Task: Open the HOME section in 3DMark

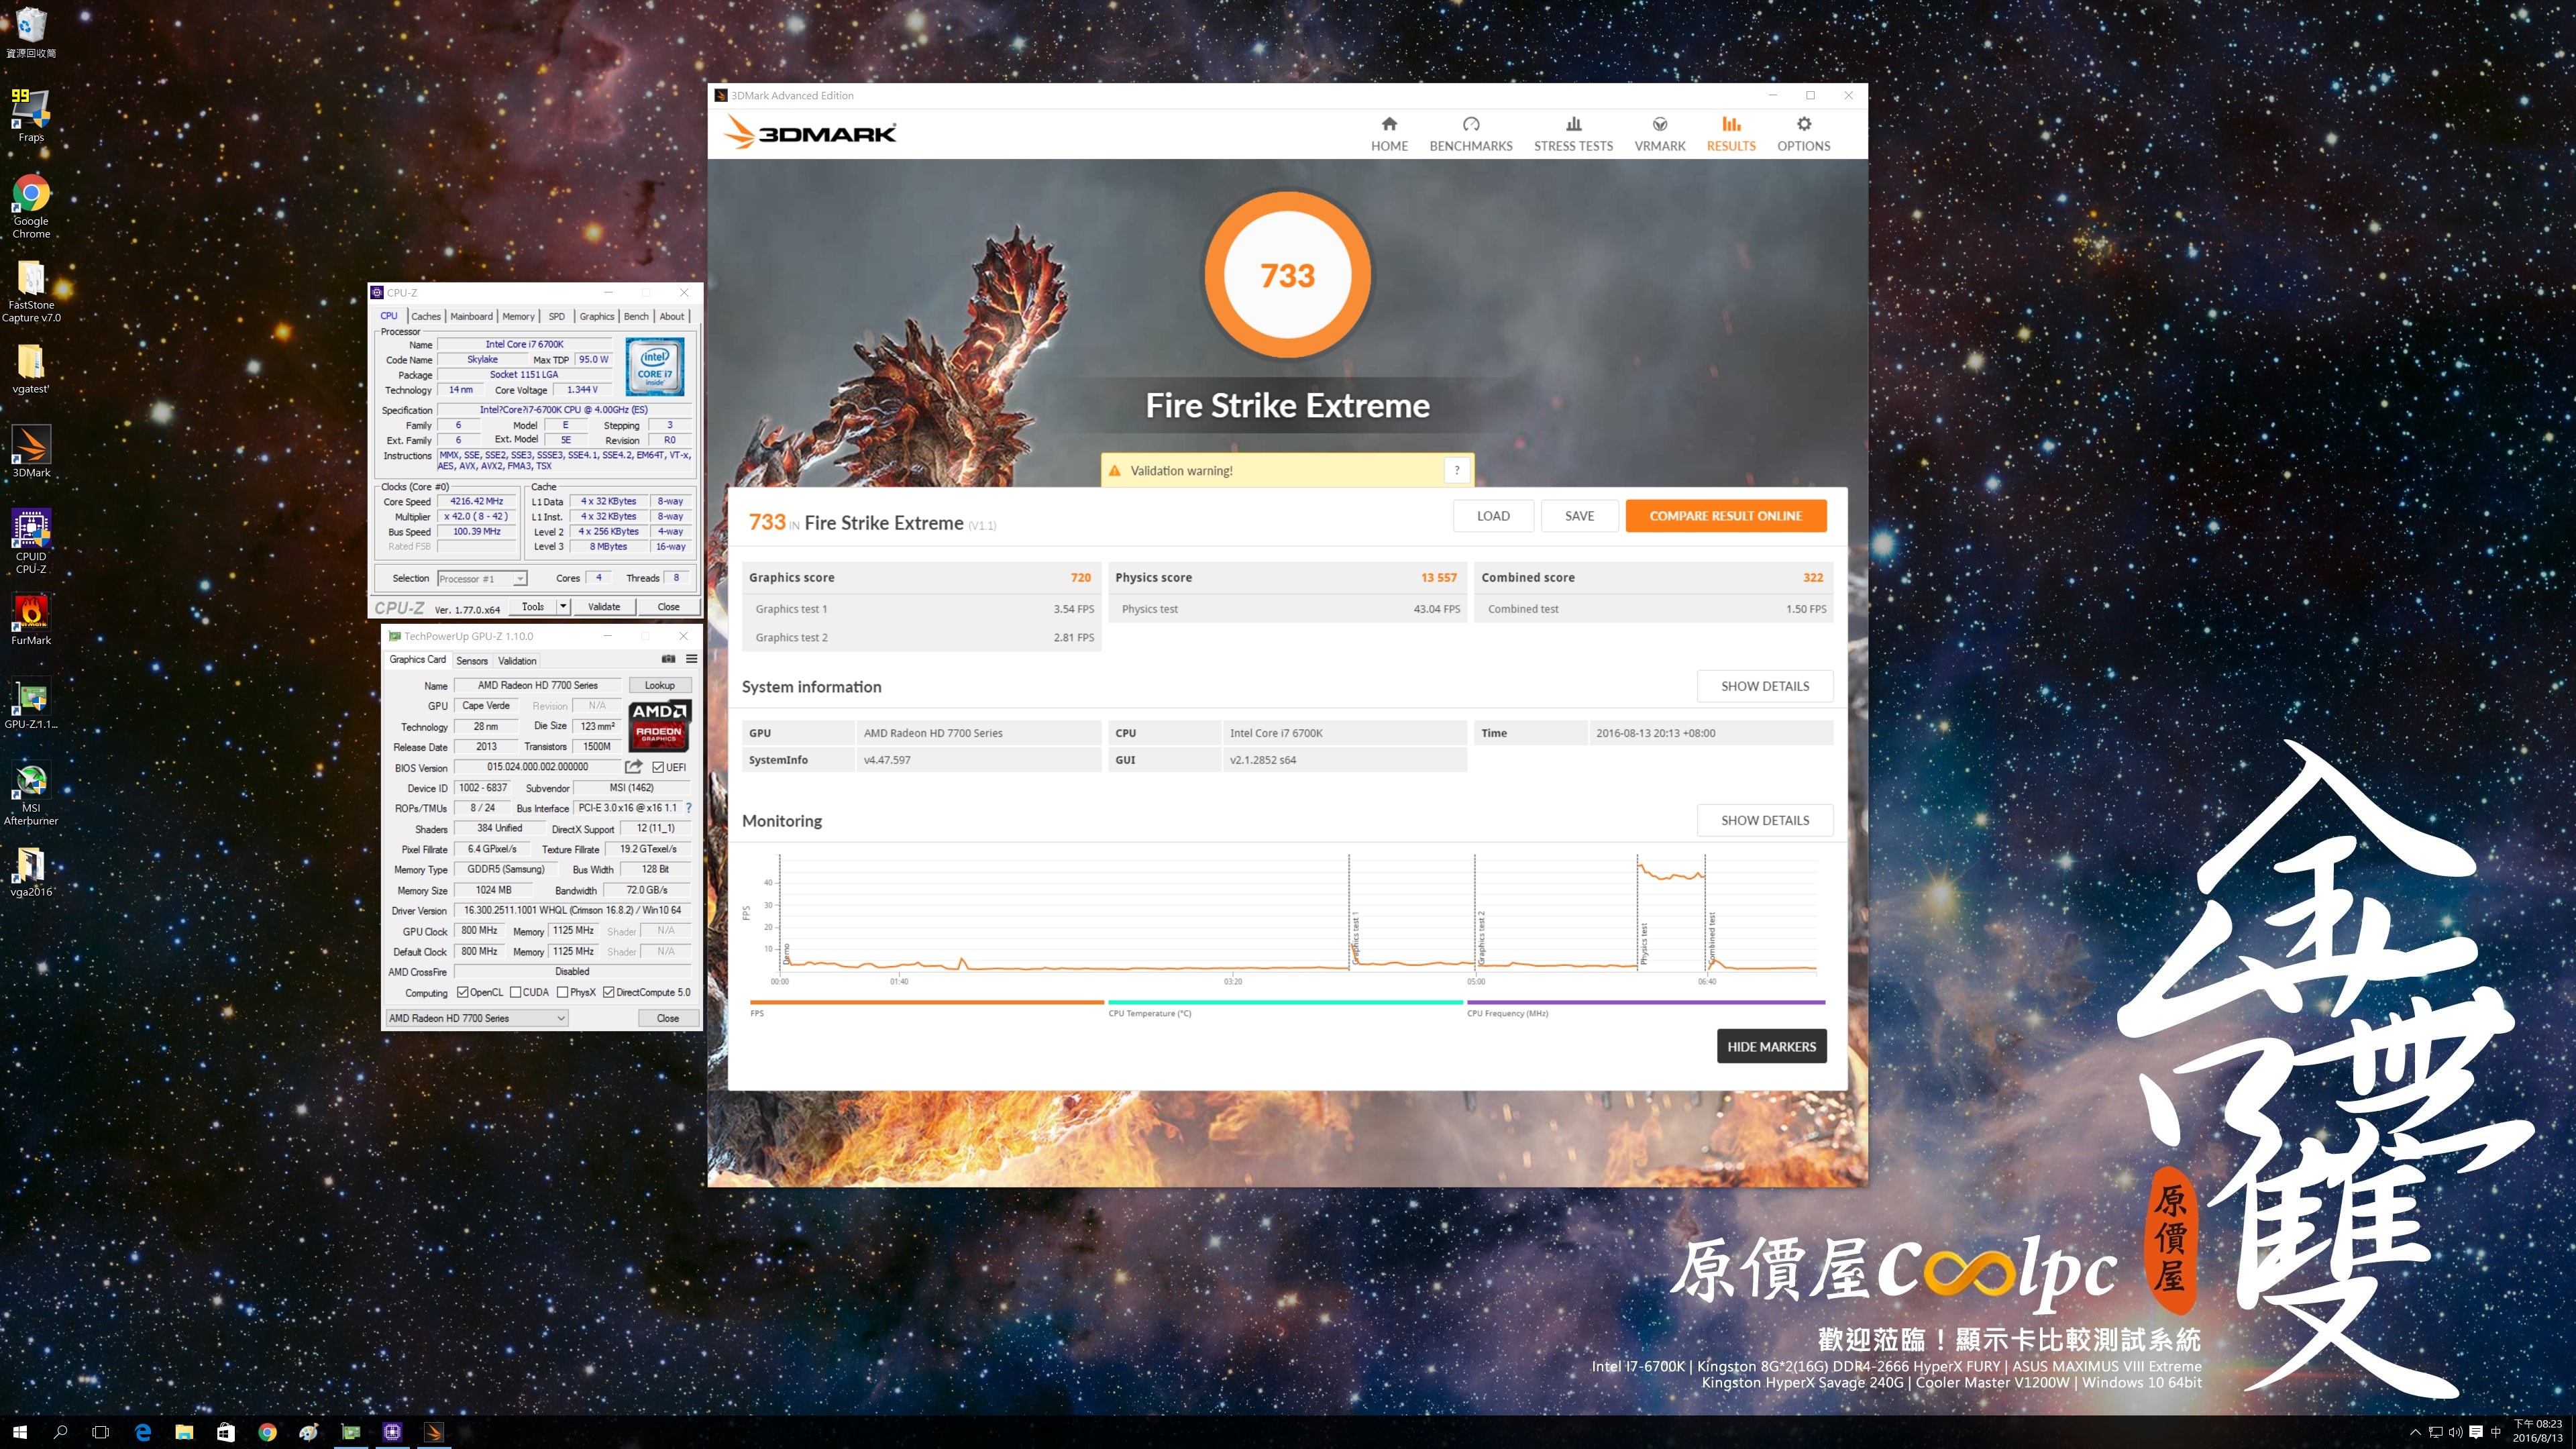Action: [x=1389, y=134]
